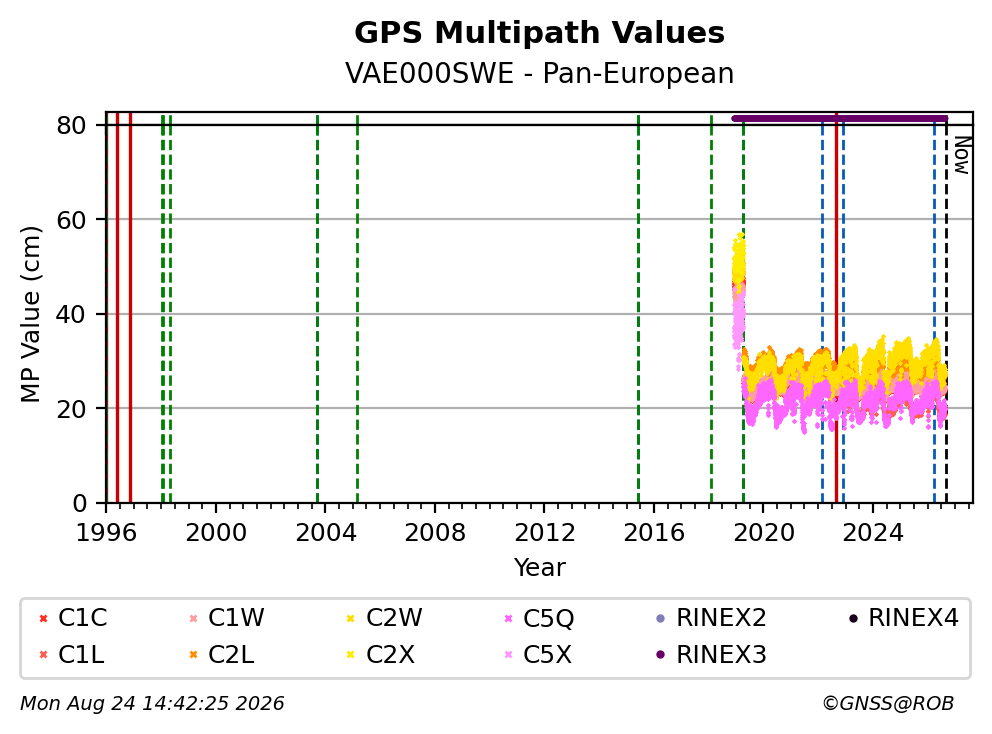Click the C5Q legend marker
Viewport: 992px width, 734px height.
pyautogui.click(x=508, y=618)
